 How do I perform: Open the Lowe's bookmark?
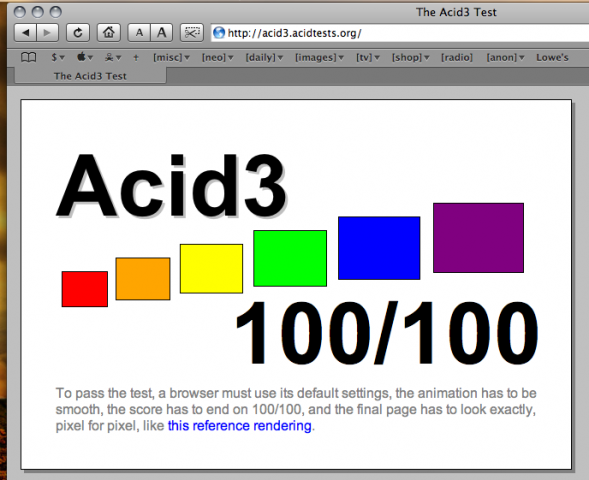[552, 57]
